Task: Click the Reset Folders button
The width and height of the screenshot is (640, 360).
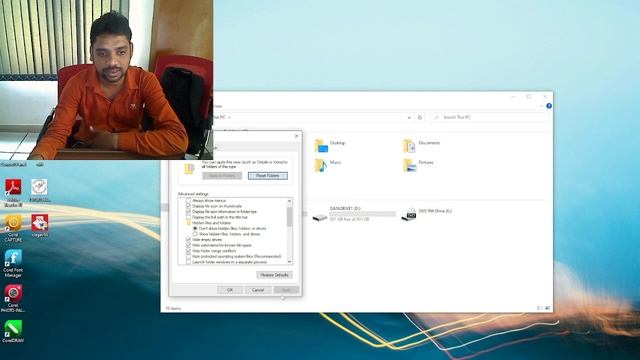Action: point(268,176)
